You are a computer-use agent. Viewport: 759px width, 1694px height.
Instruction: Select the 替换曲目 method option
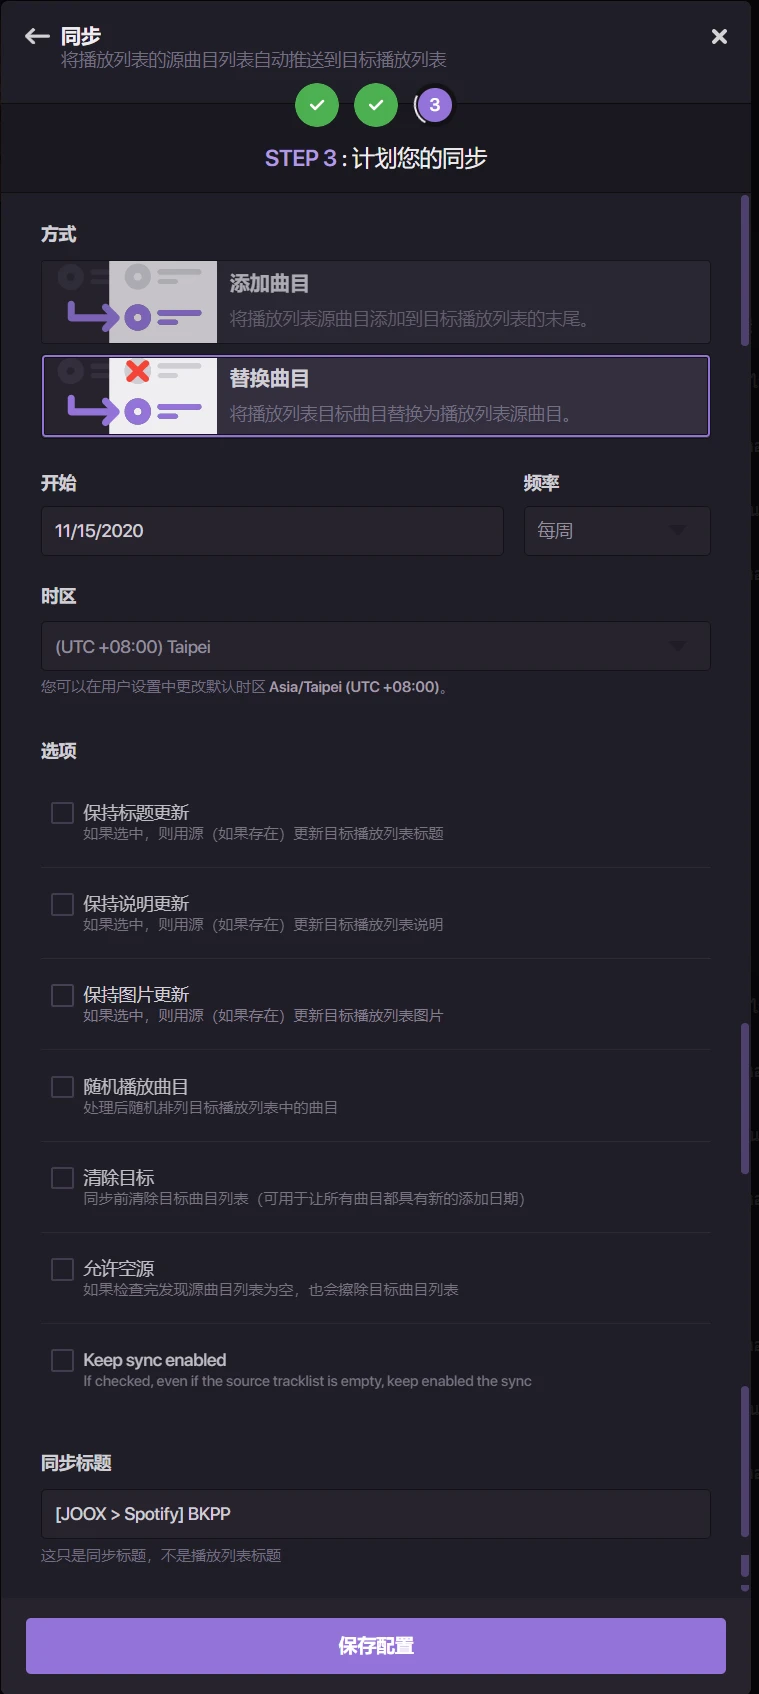coord(460,396)
